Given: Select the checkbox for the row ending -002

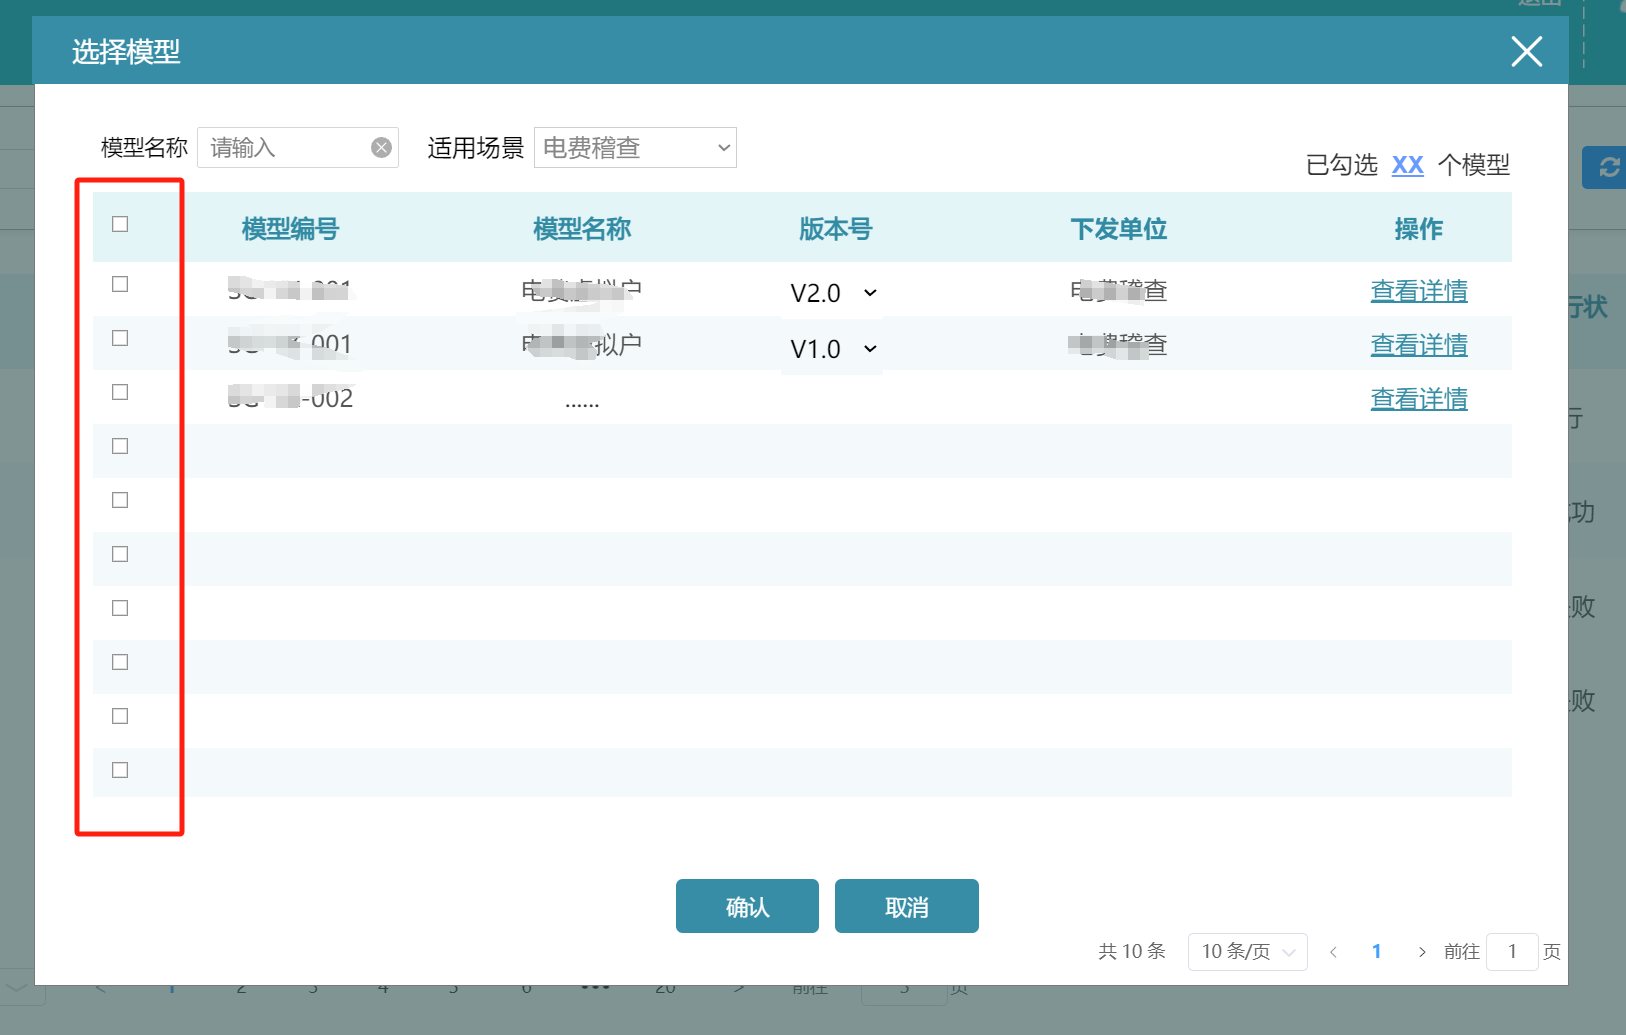Looking at the screenshot, I should (x=120, y=392).
